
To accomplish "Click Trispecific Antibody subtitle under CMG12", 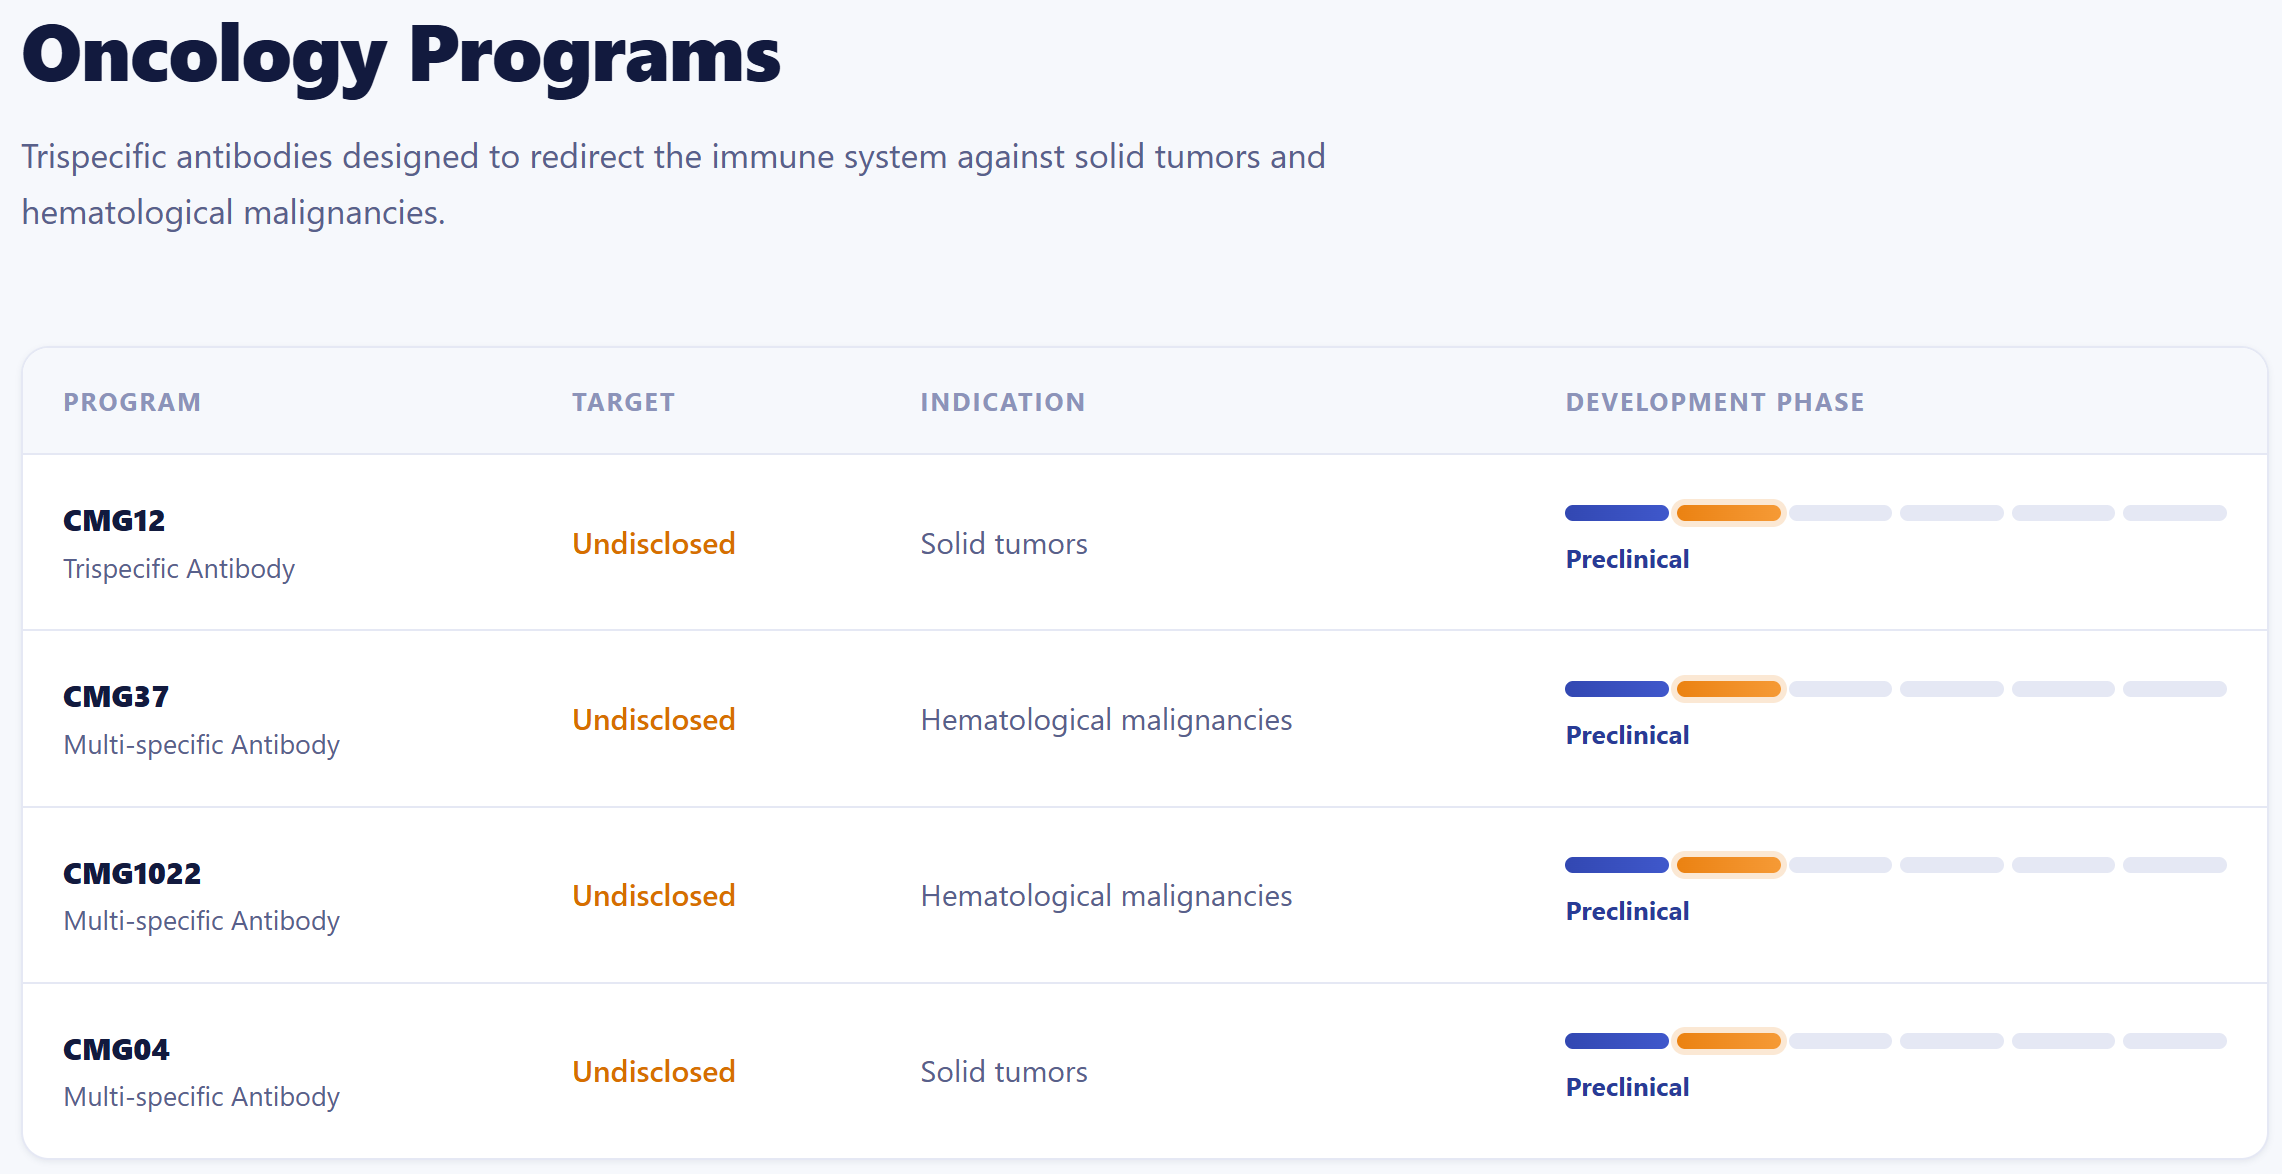I will (179, 569).
